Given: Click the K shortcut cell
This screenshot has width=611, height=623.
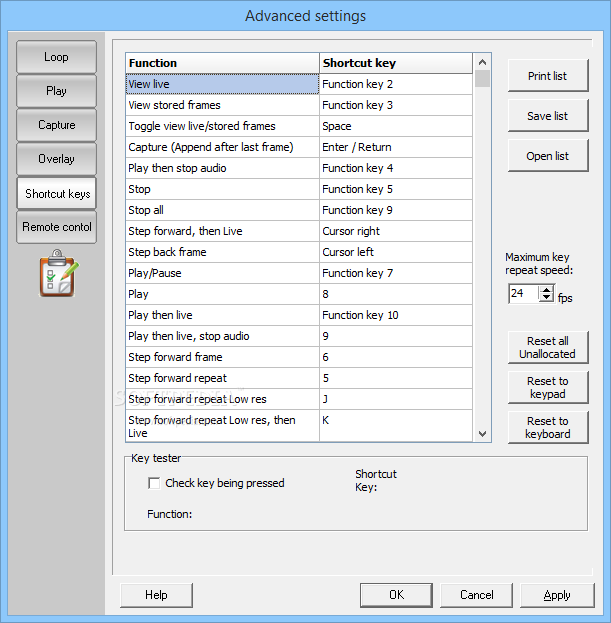Looking at the screenshot, I should (396, 426).
